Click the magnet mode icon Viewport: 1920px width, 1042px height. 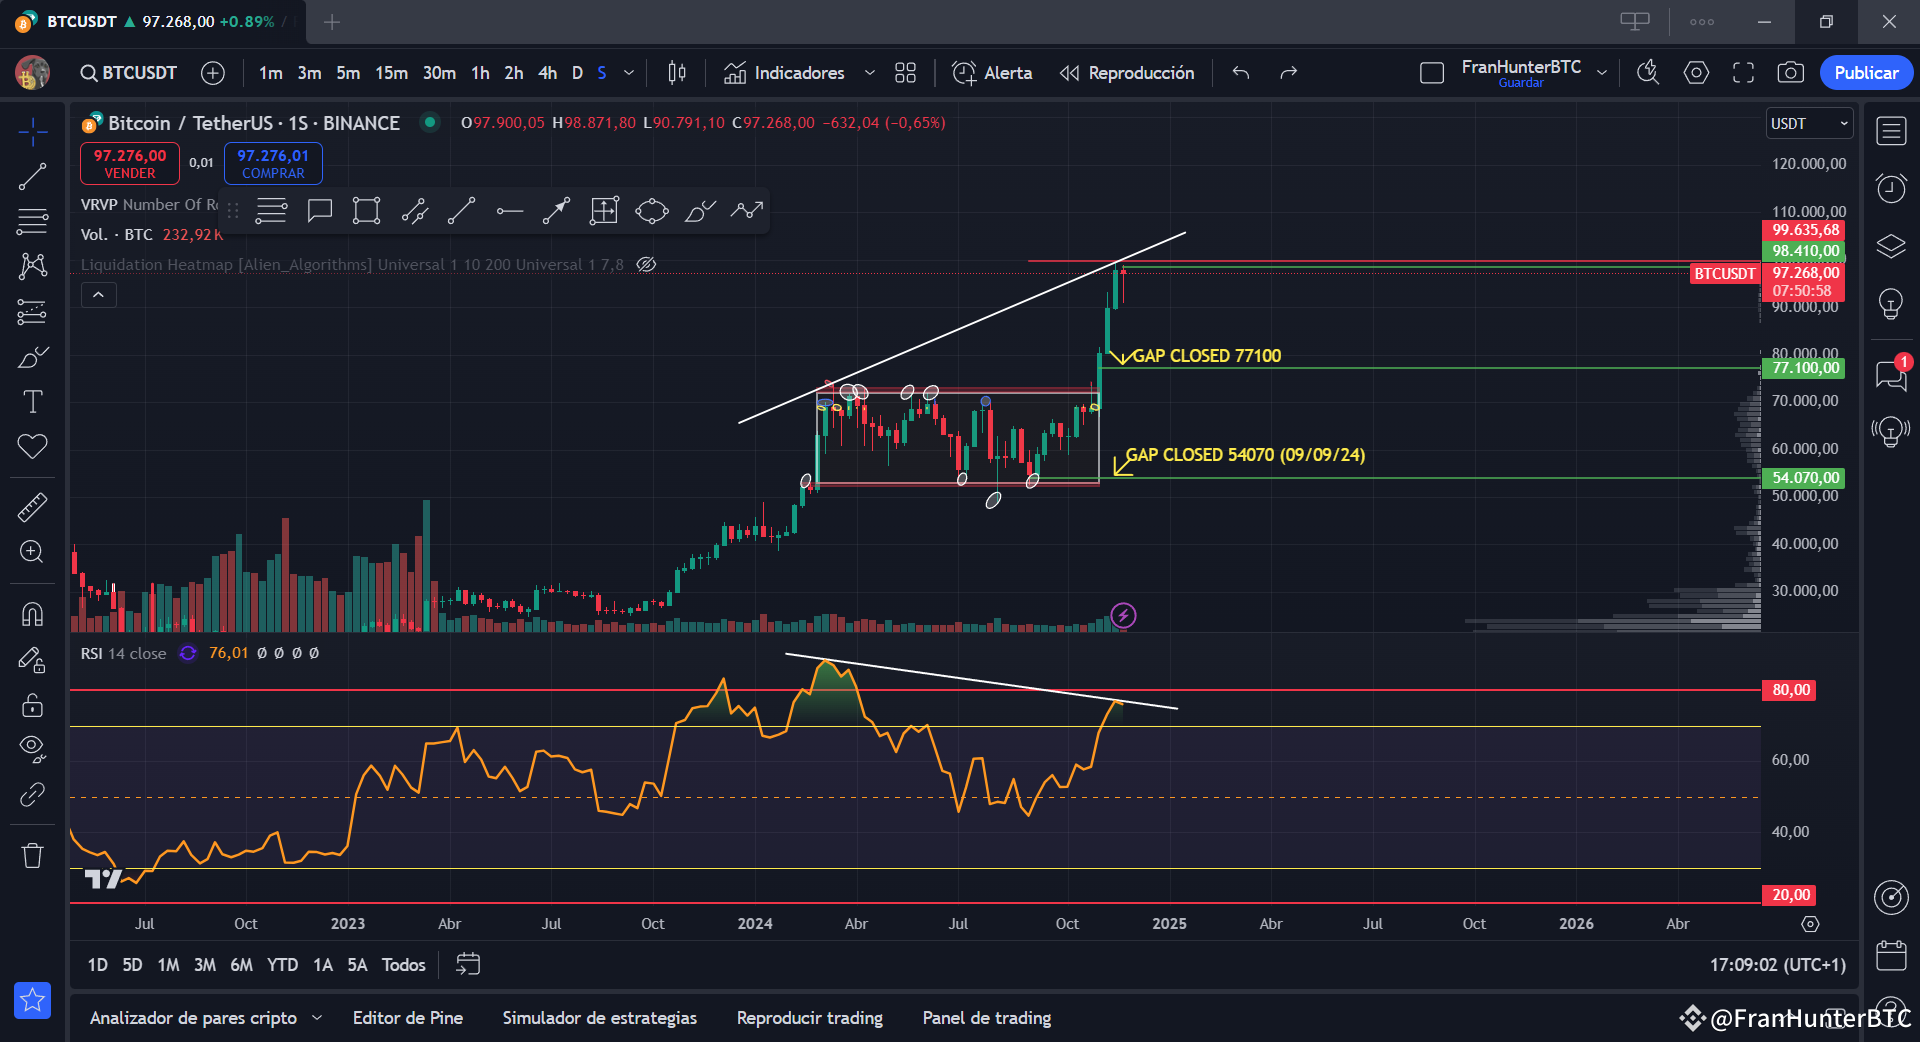pyautogui.click(x=32, y=614)
